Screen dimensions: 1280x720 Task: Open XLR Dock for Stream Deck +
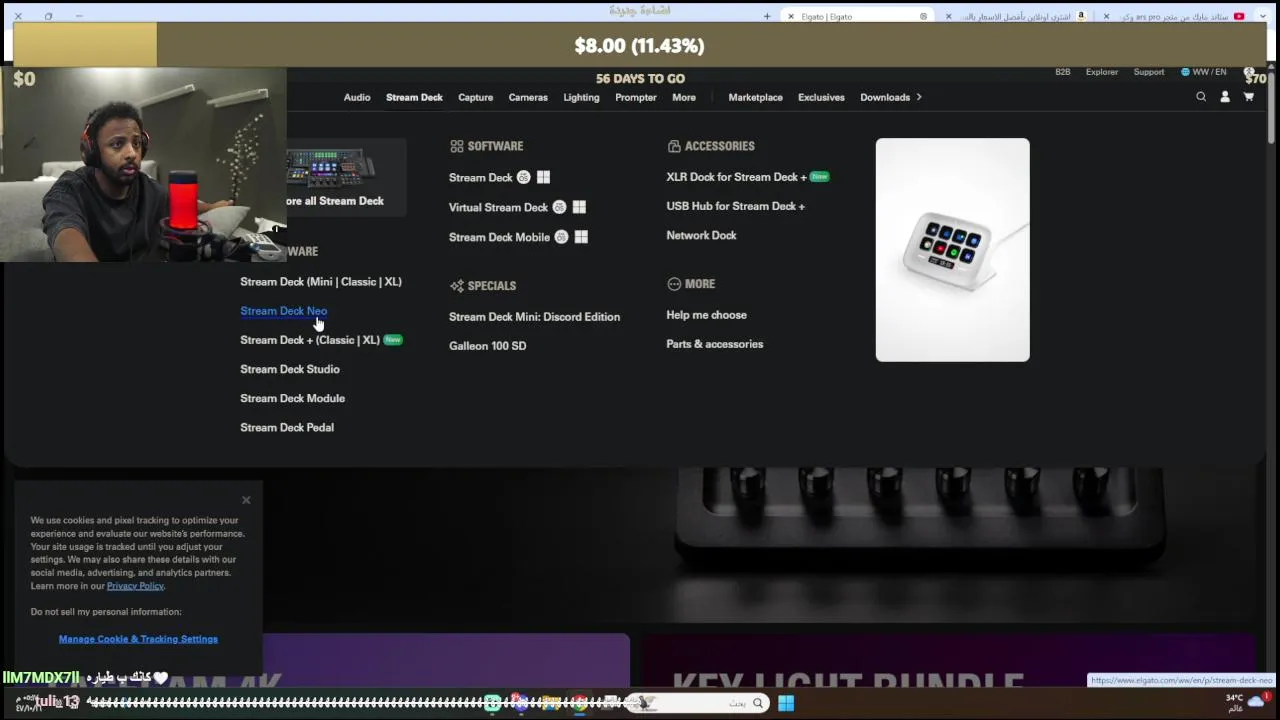pyautogui.click(x=736, y=177)
